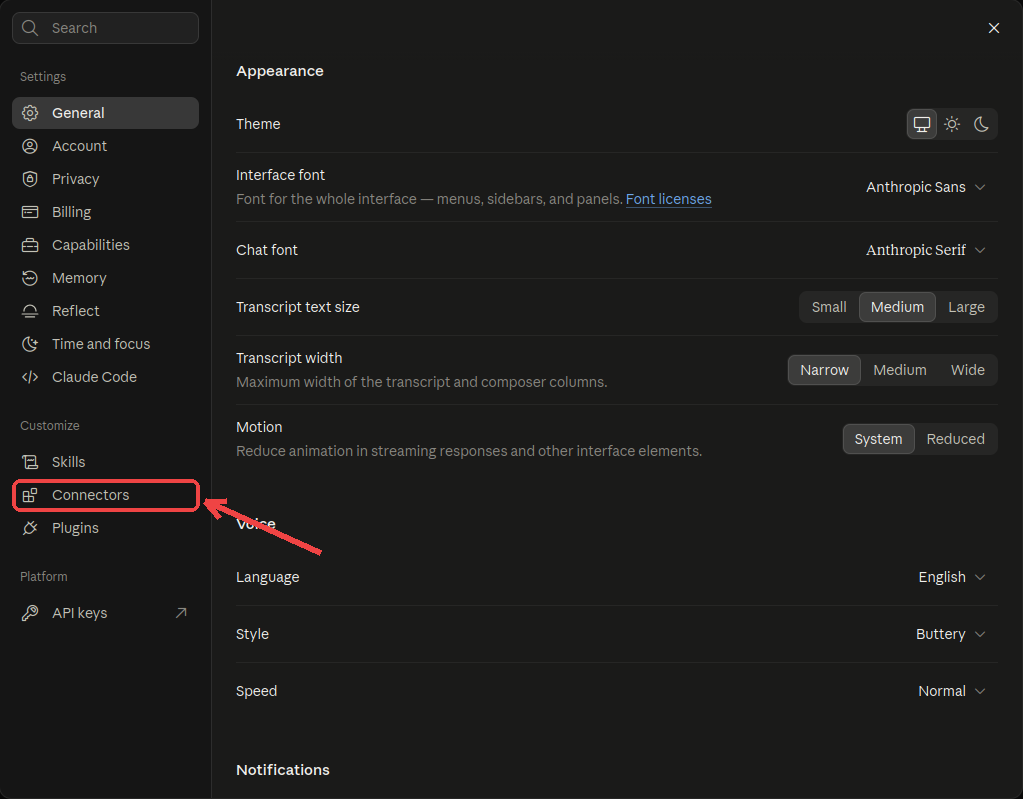Viewport: 1023px width, 799px height.
Task: Open the Skills label under Customize
Action: [69, 462]
